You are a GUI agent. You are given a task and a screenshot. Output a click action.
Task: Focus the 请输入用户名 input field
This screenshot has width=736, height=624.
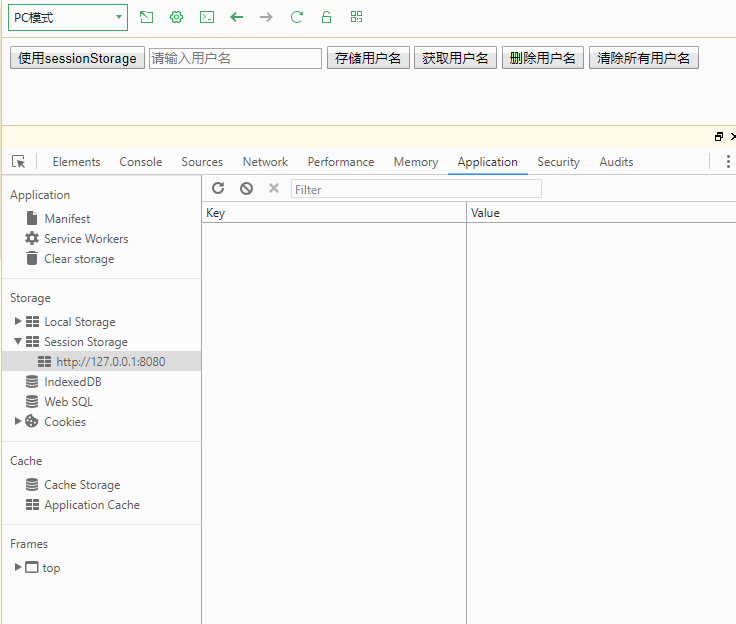235,58
